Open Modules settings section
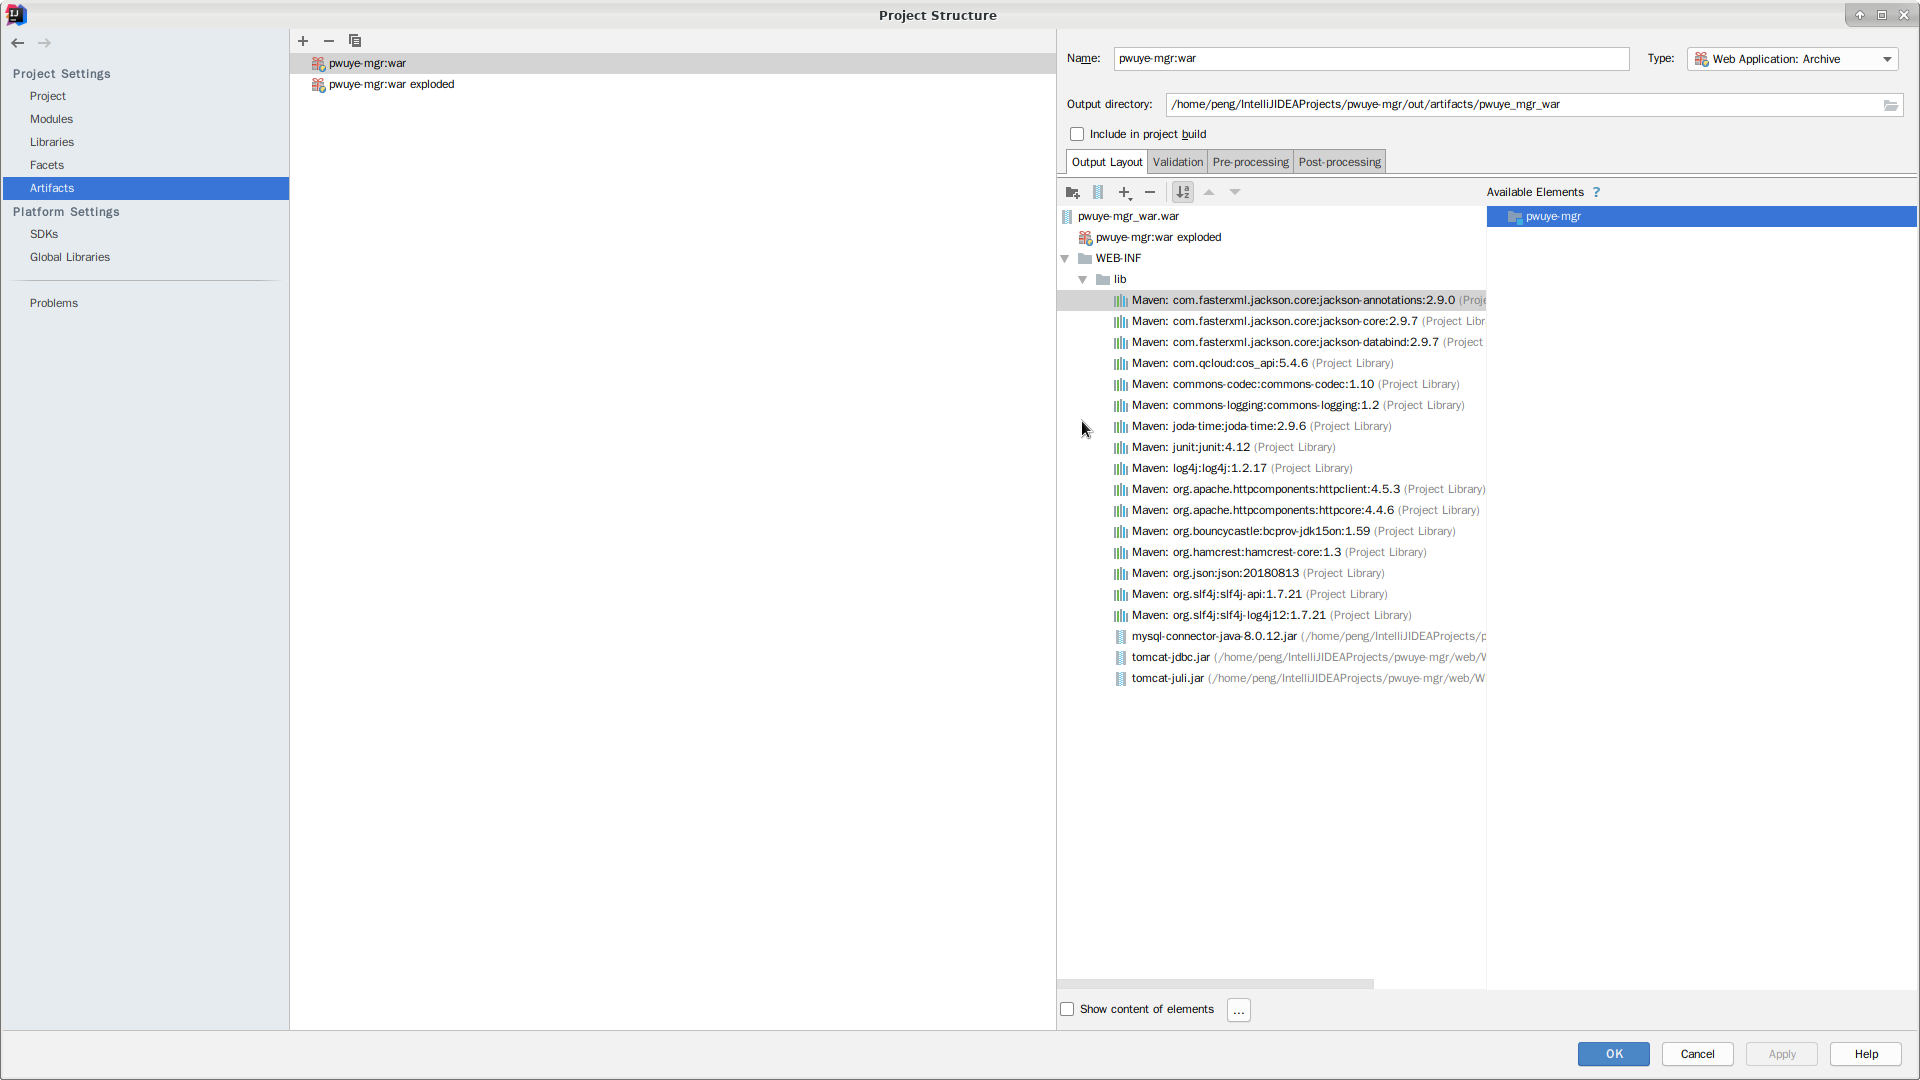The width and height of the screenshot is (1920, 1080). (x=51, y=119)
